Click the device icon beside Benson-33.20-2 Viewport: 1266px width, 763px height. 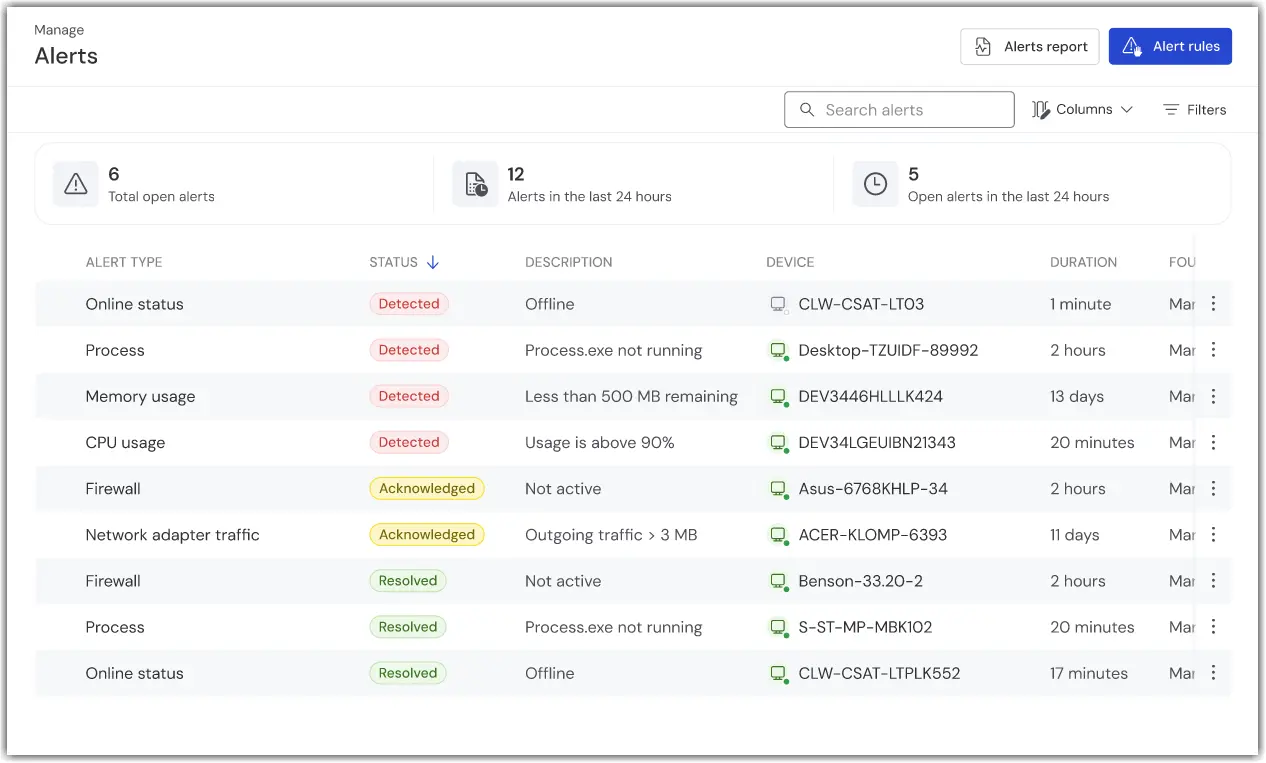pyautogui.click(x=778, y=581)
